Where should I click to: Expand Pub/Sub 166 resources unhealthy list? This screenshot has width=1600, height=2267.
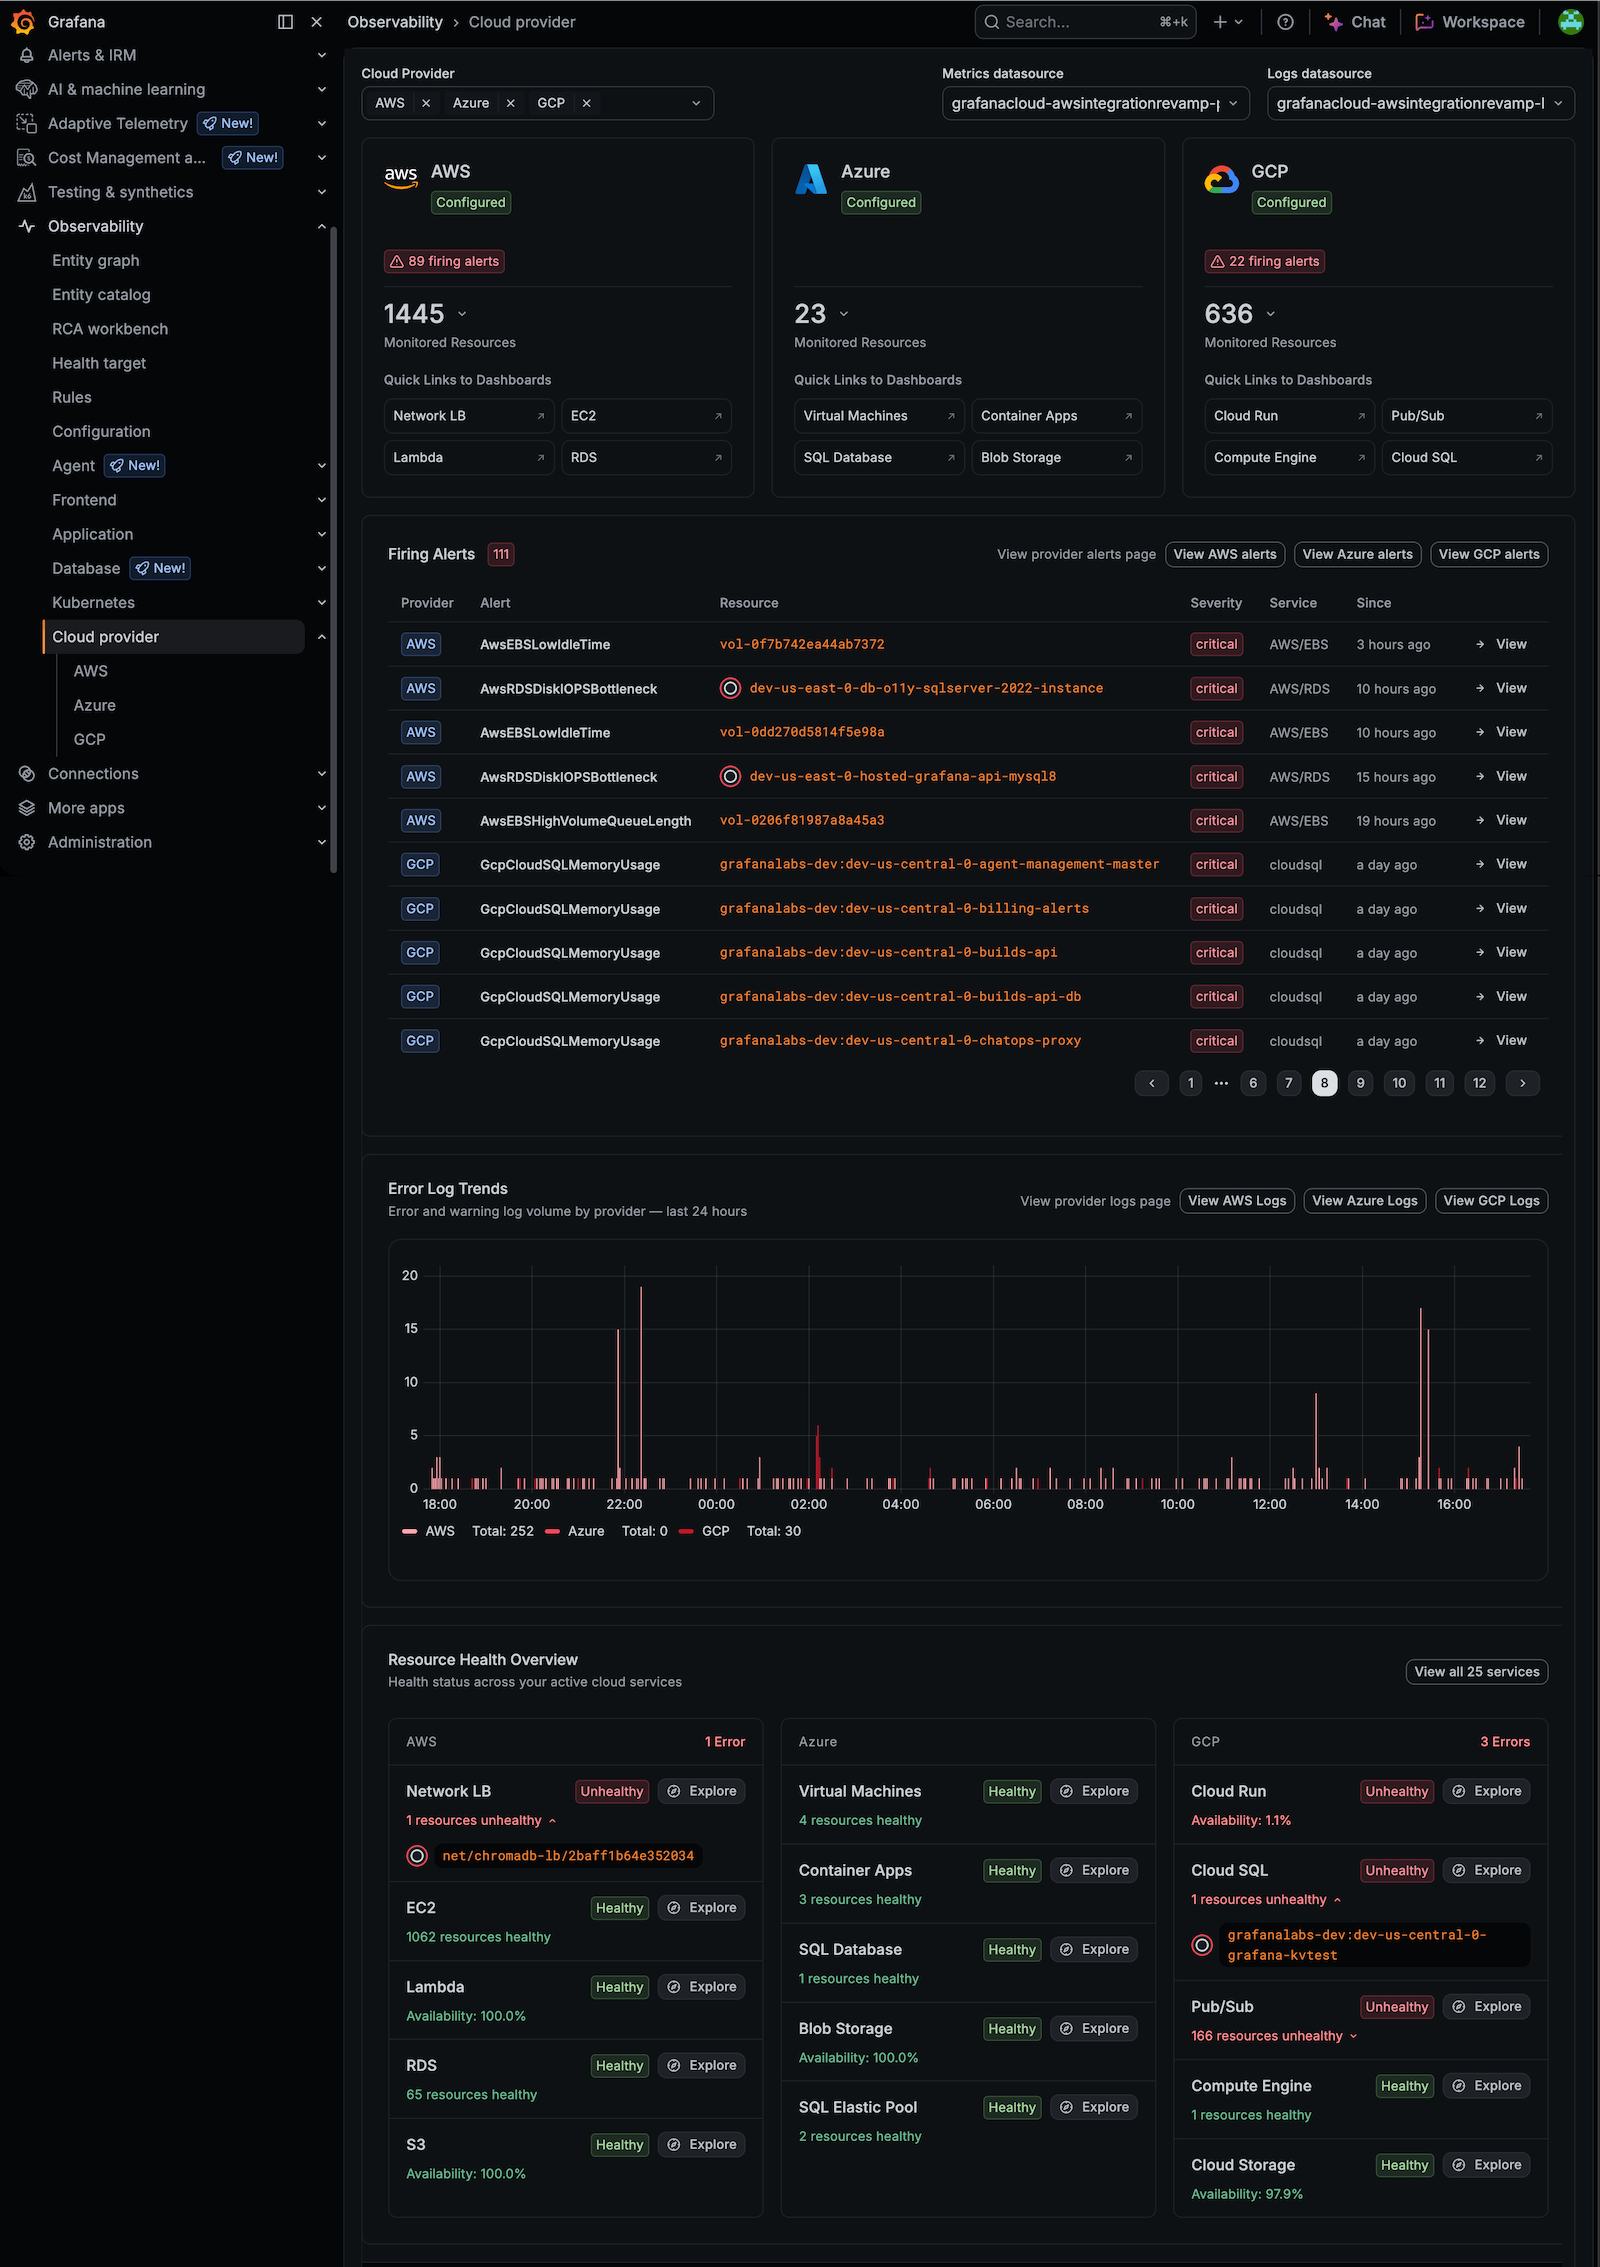(1274, 2036)
